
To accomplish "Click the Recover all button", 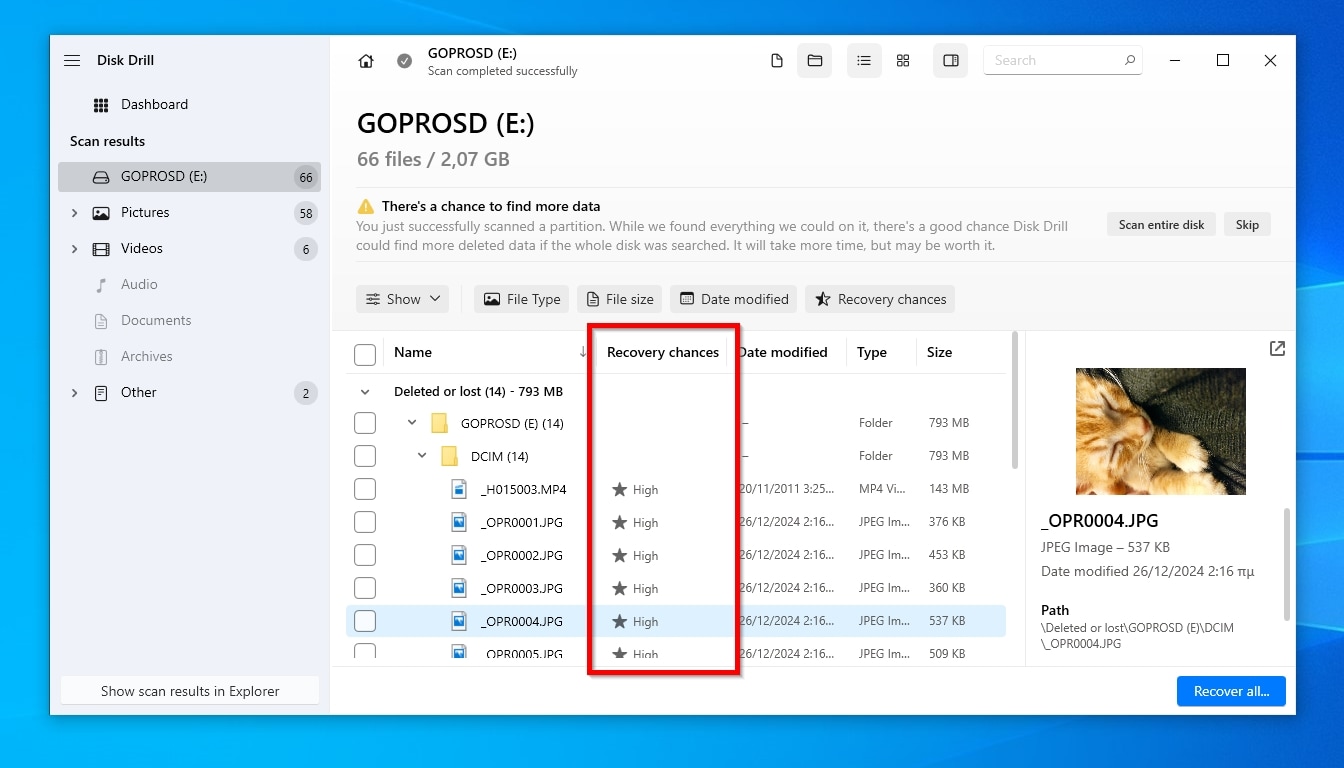I will 1231,691.
